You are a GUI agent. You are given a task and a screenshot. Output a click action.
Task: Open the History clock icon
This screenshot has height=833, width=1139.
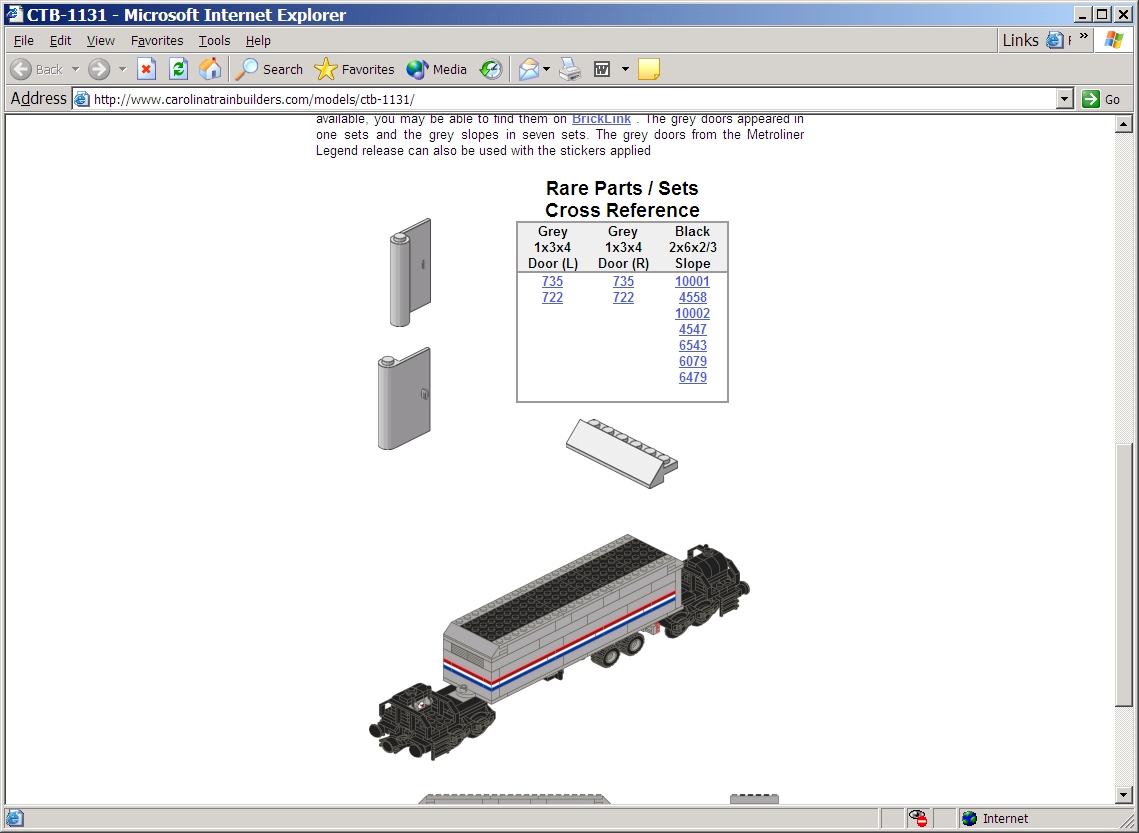[491, 70]
